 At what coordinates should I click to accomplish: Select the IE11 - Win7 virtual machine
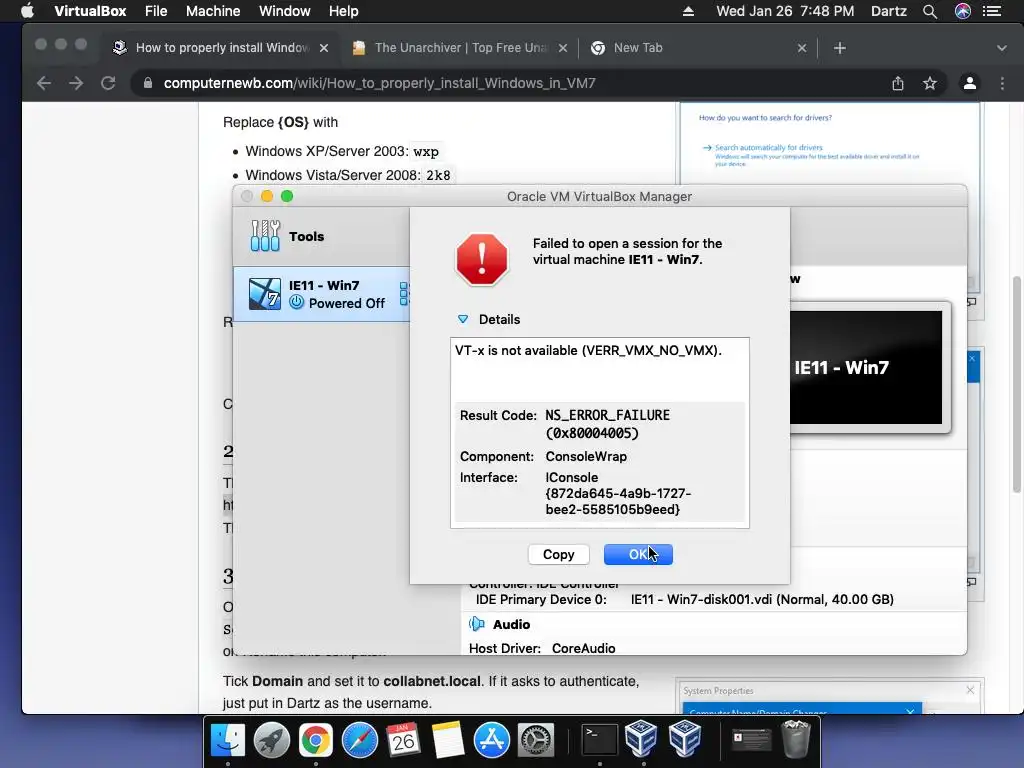tap(322, 294)
